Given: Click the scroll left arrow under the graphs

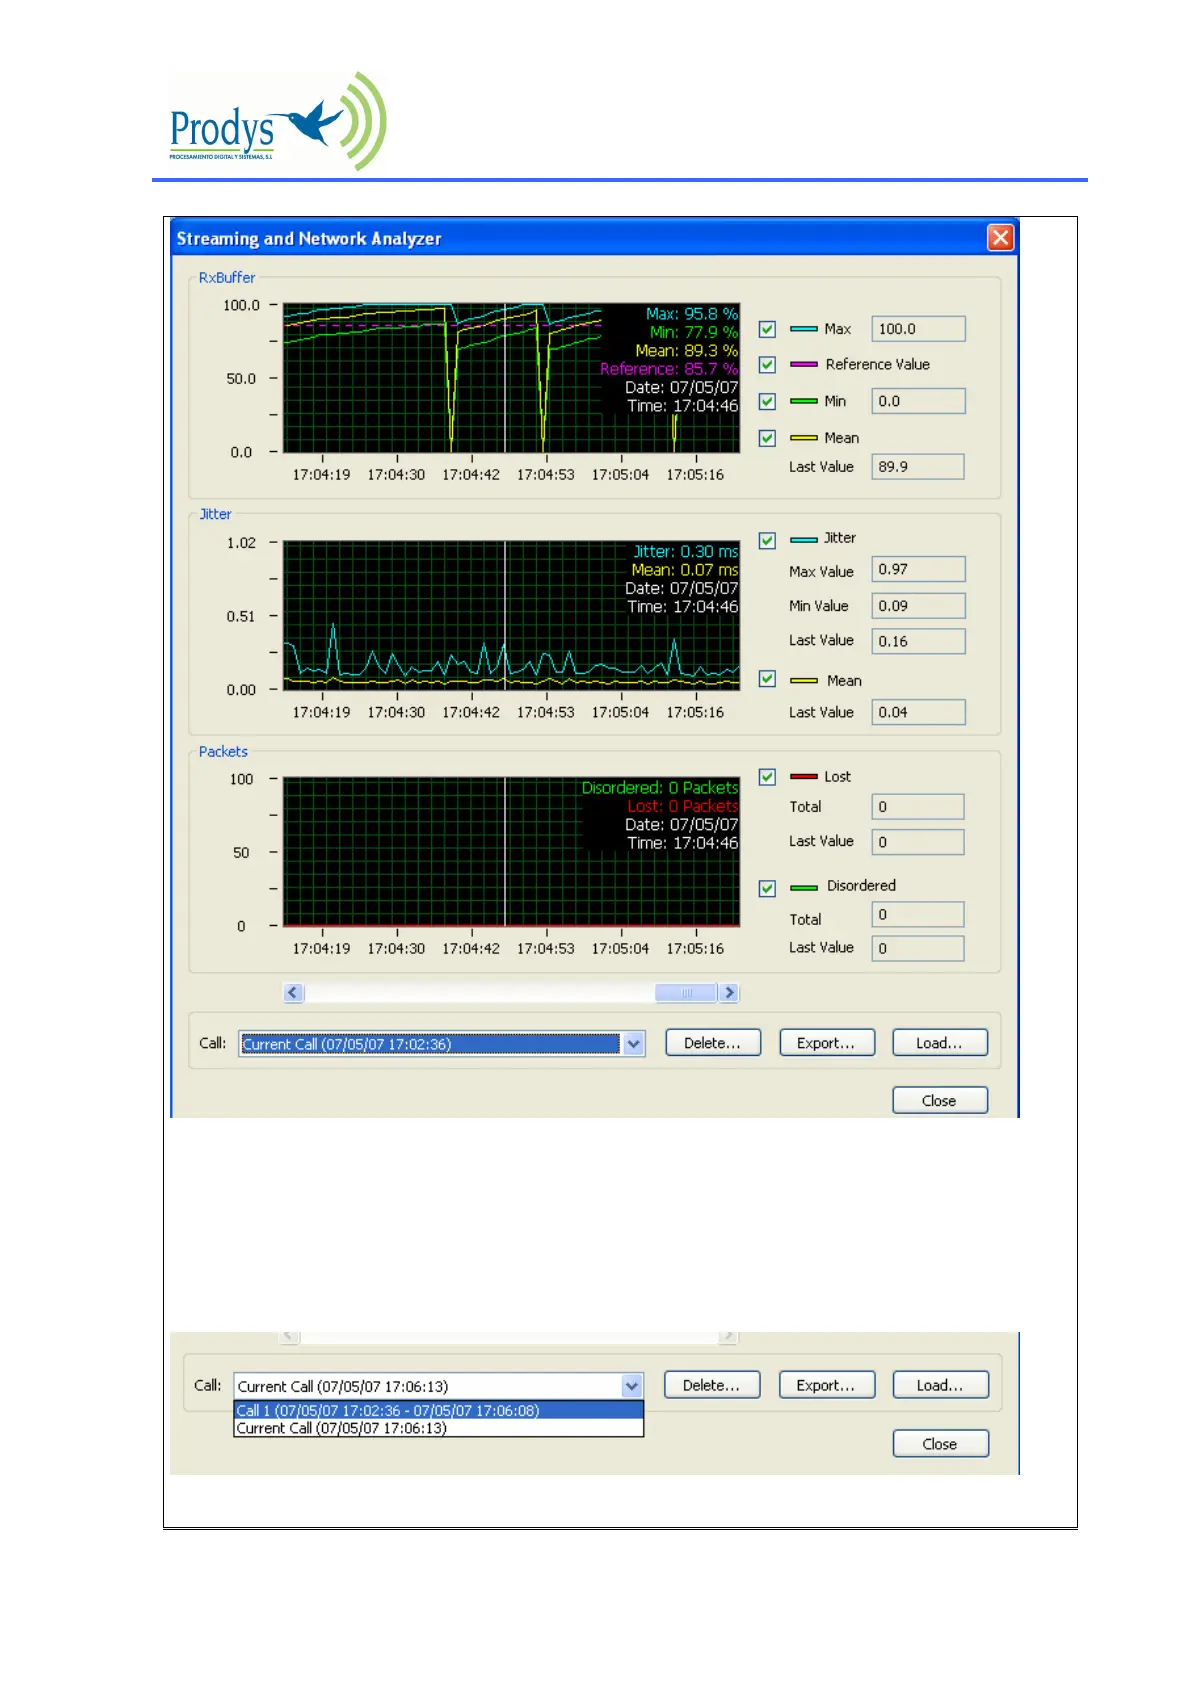Looking at the screenshot, I should point(293,993).
